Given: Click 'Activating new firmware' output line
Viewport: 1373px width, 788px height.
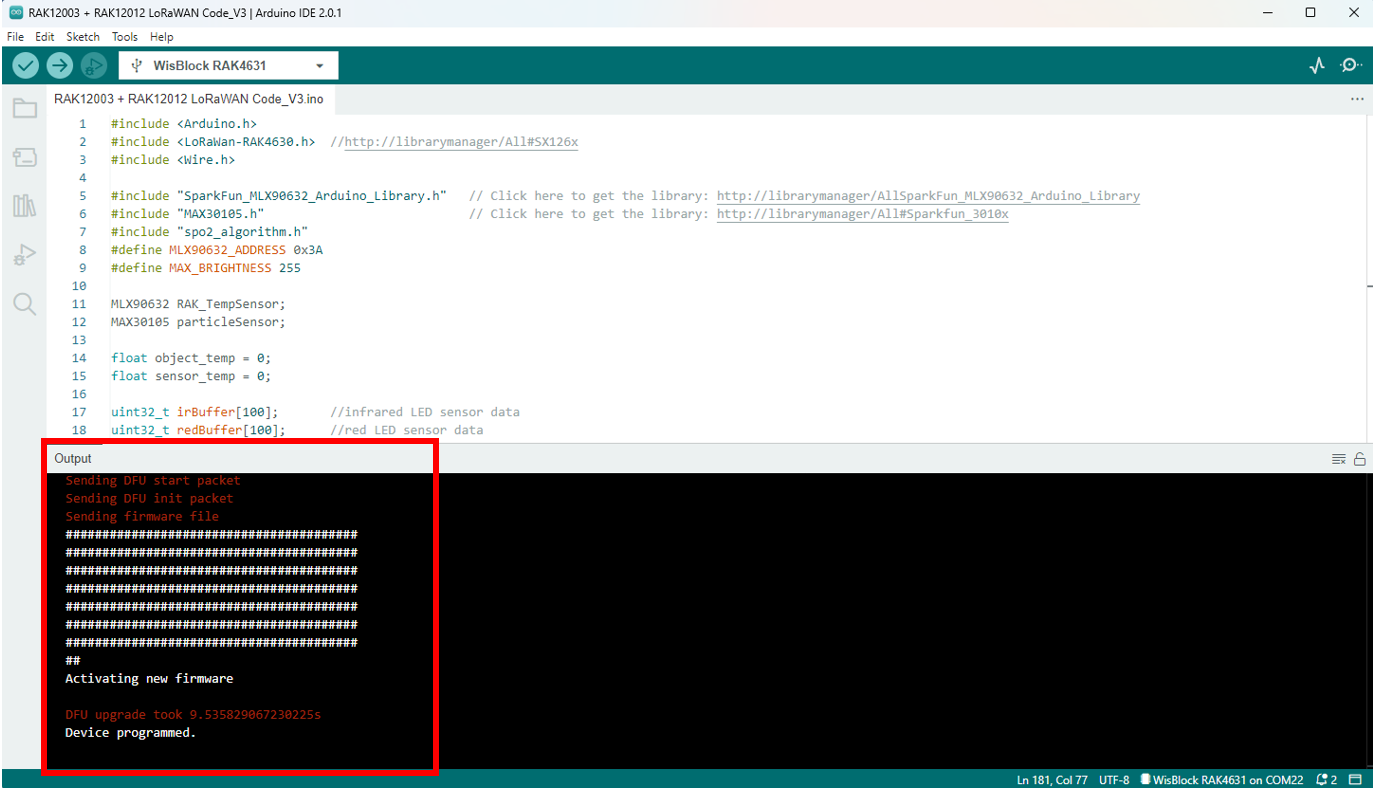Looking at the screenshot, I should [149, 678].
